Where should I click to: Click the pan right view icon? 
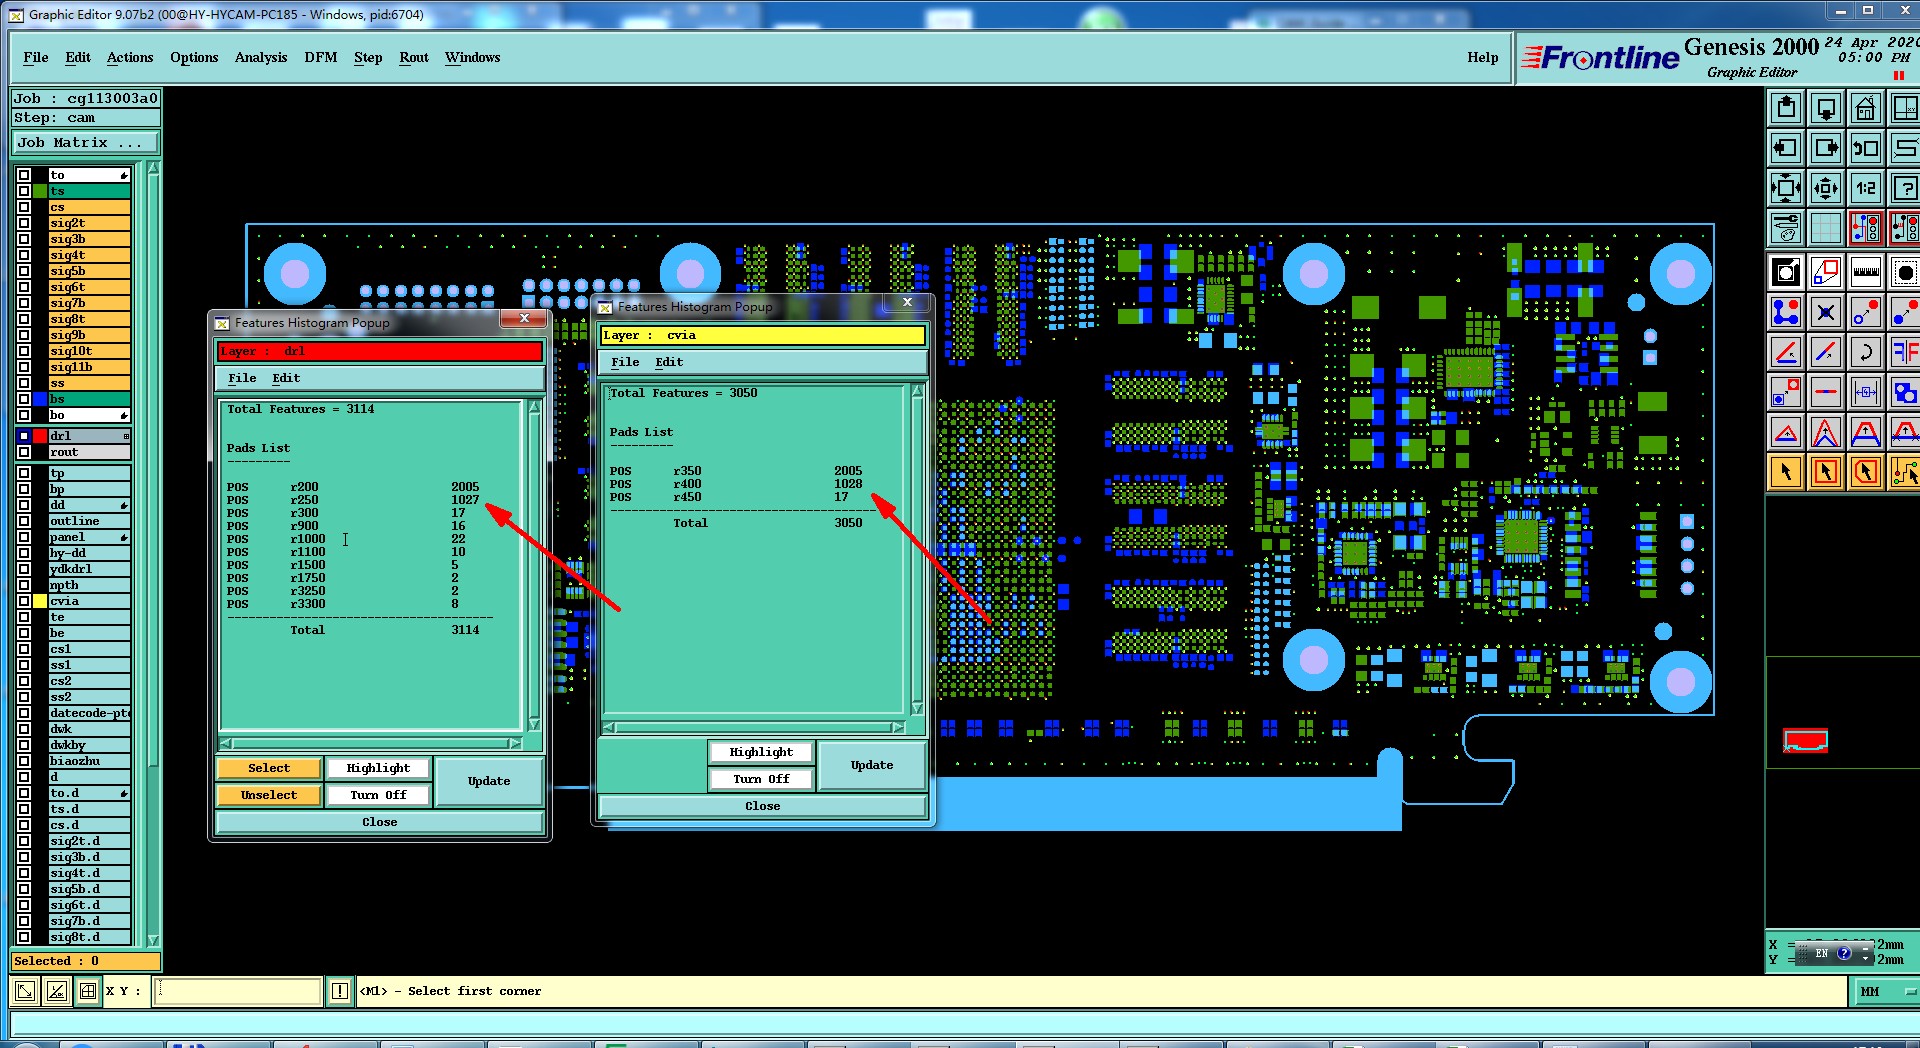(1826, 148)
